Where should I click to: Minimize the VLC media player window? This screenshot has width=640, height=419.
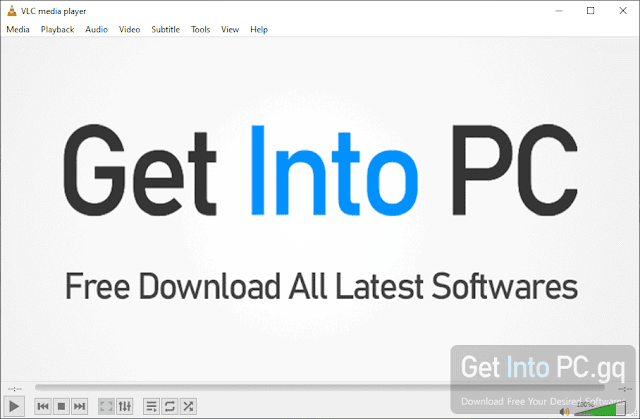559,11
